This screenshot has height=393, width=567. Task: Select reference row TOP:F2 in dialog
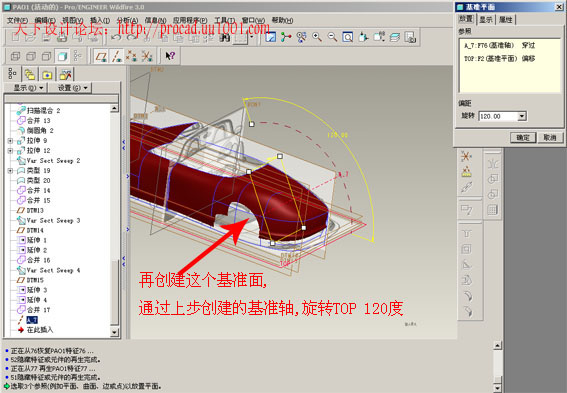click(x=499, y=59)
